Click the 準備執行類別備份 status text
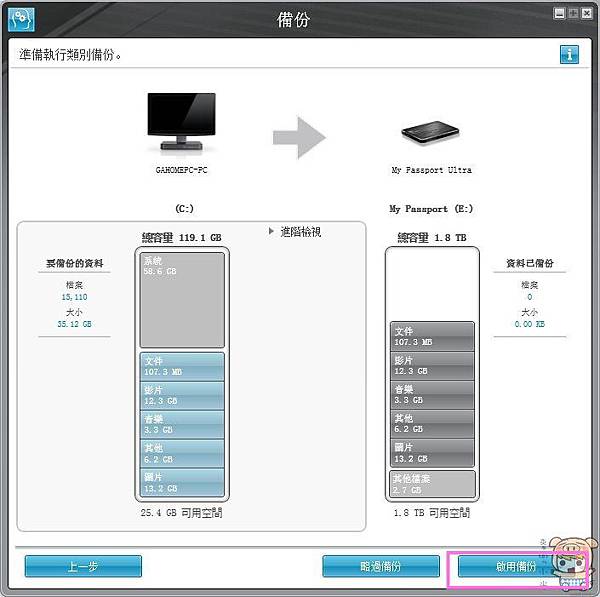The image size is (600, 597). pyautogui.click(x=70, y=55)
